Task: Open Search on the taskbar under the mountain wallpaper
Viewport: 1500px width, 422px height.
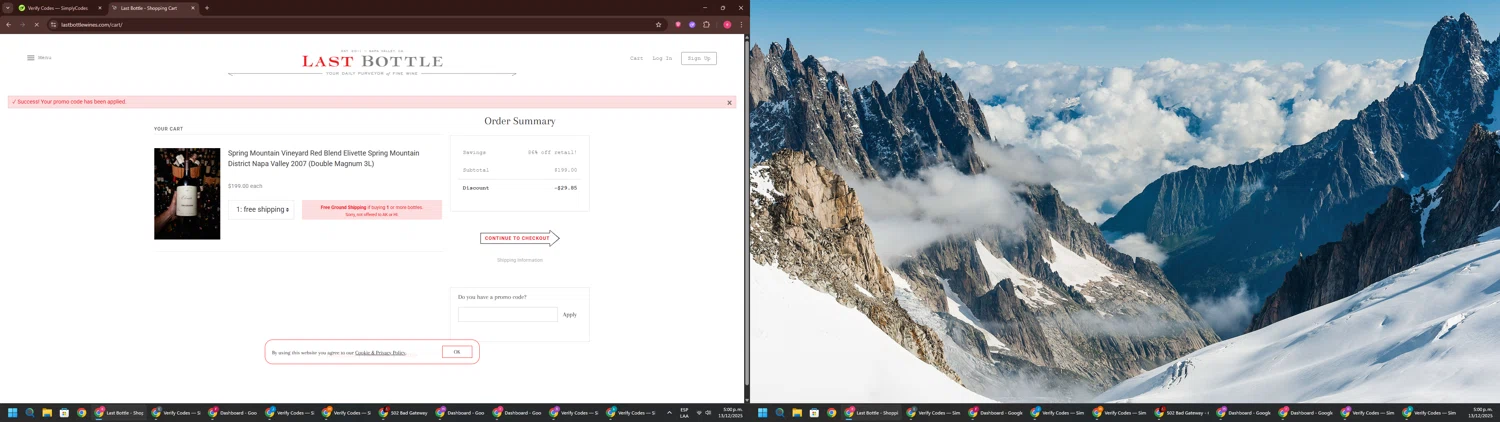Action: point(780,412)
